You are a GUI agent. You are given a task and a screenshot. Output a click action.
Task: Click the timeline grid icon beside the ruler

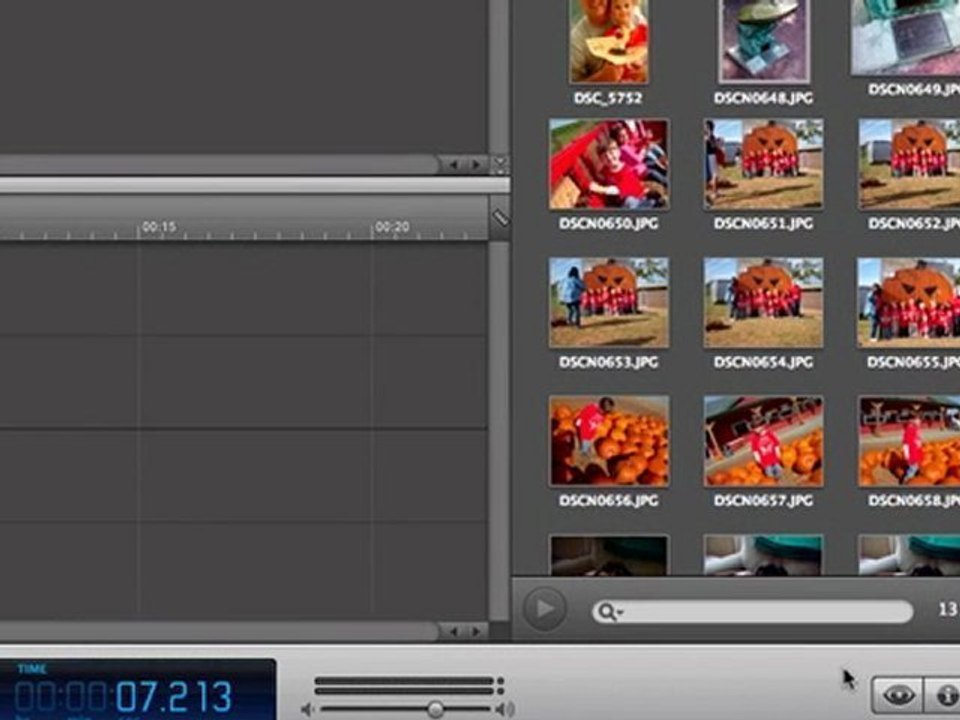click(500, 217)
